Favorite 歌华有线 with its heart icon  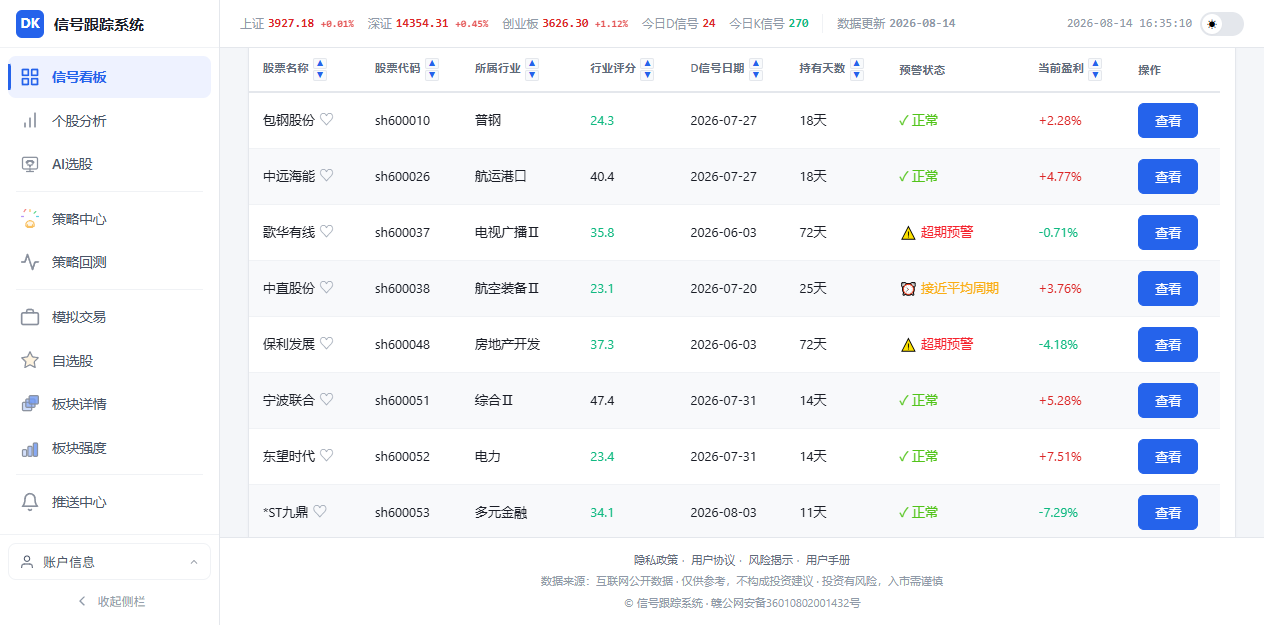coord(326,232)
